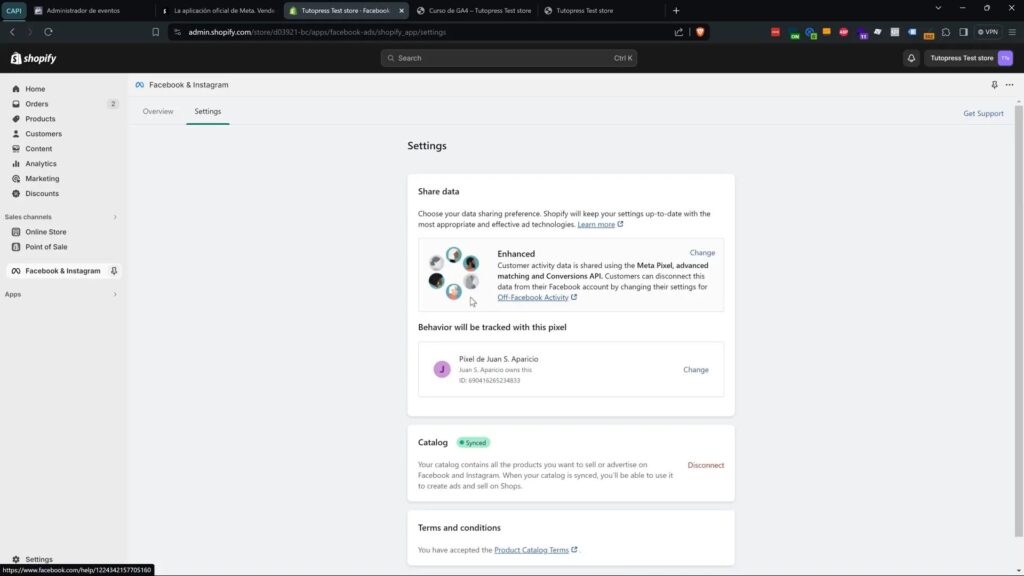This screenshot has height=576, width=1024.
Task: Click the CAPI tab group label
Action: coord(13,10)
